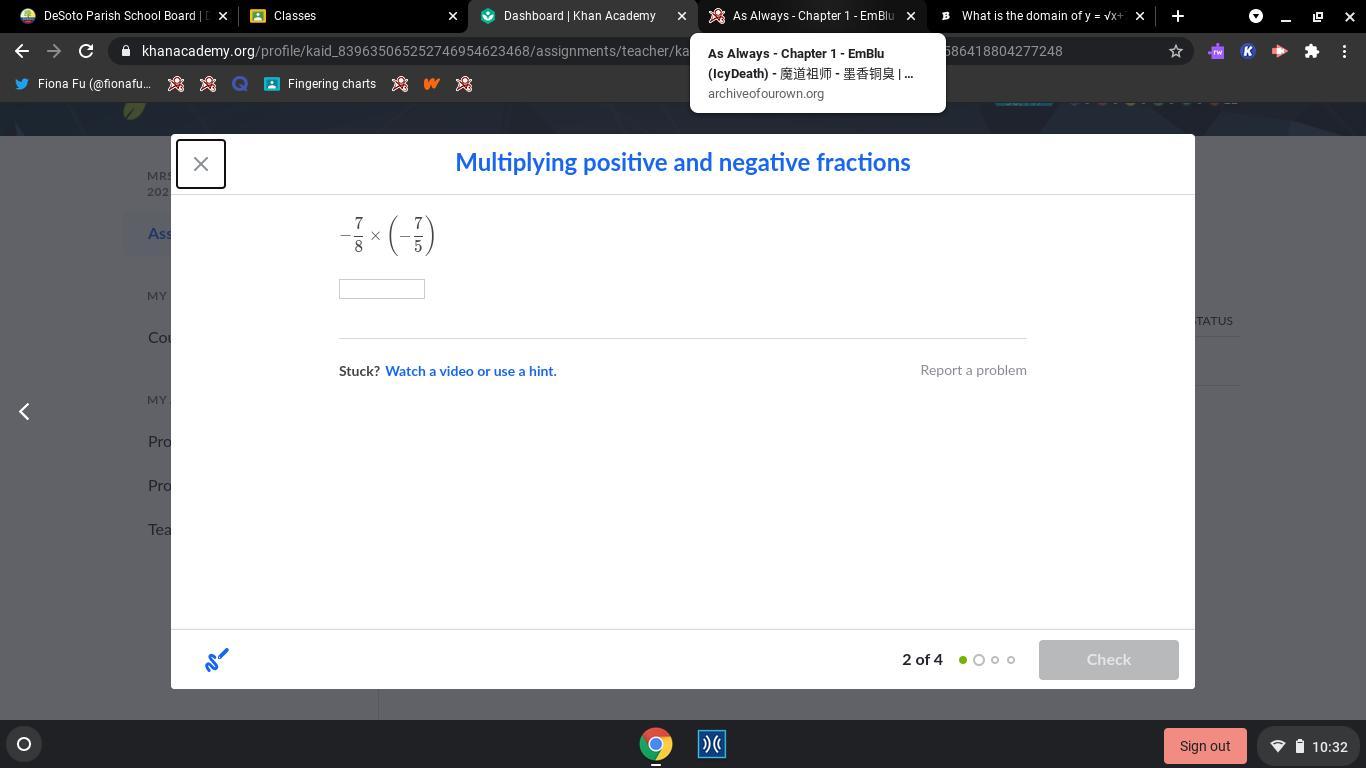
Task: Close the Multiplying fractions exercise dialog
Action: [201, 164]
